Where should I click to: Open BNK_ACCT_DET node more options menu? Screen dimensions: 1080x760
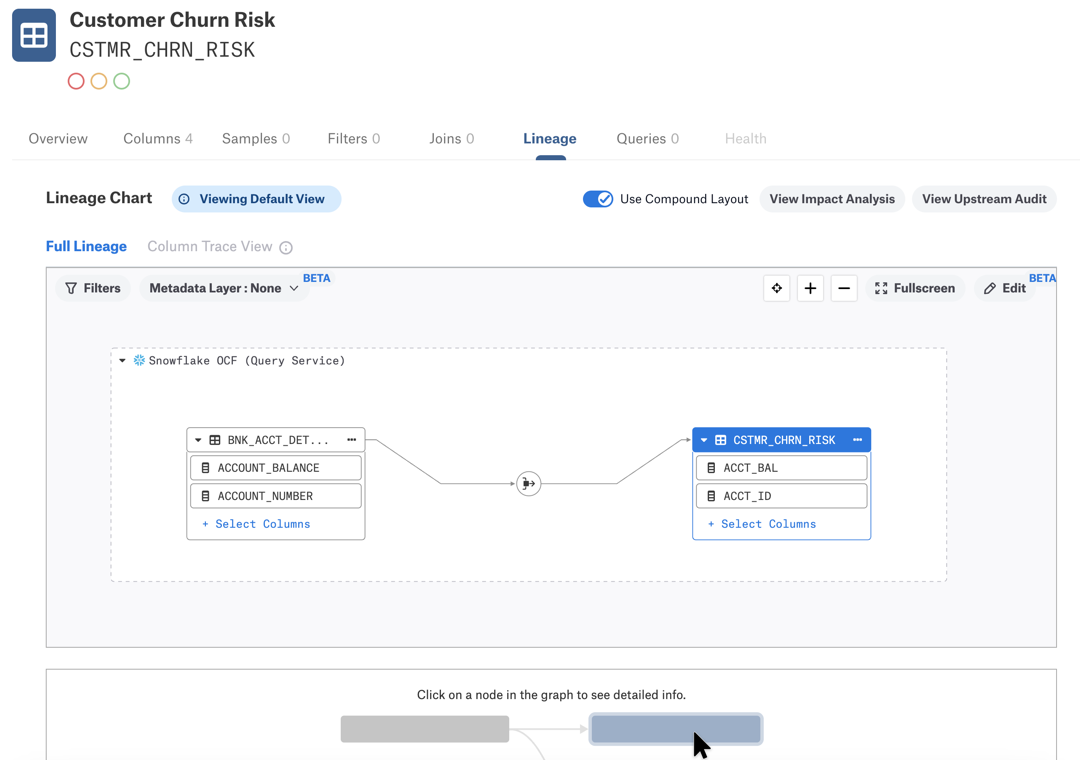point(352,440)
